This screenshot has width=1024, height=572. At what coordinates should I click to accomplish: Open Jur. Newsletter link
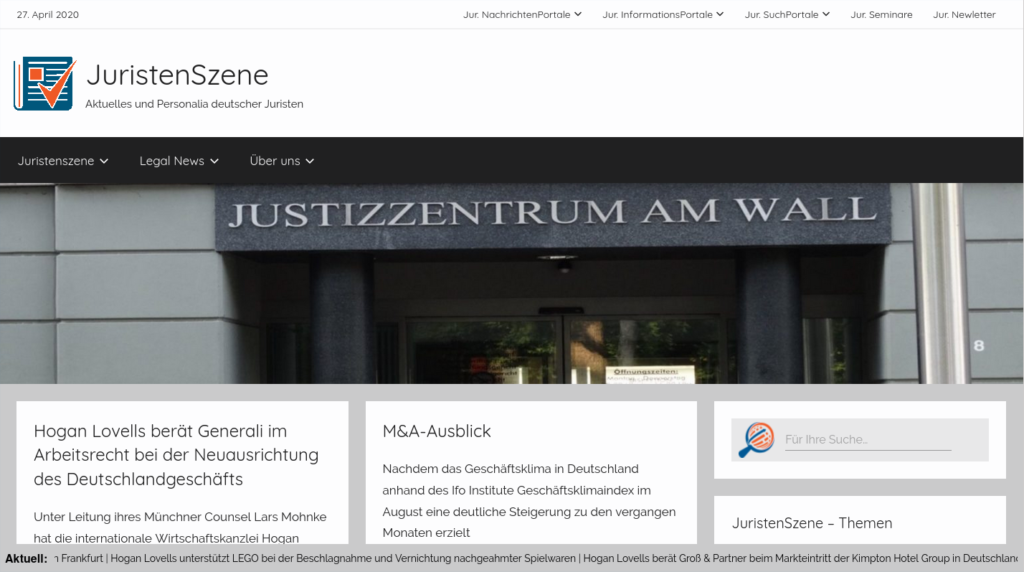point(964,15)
